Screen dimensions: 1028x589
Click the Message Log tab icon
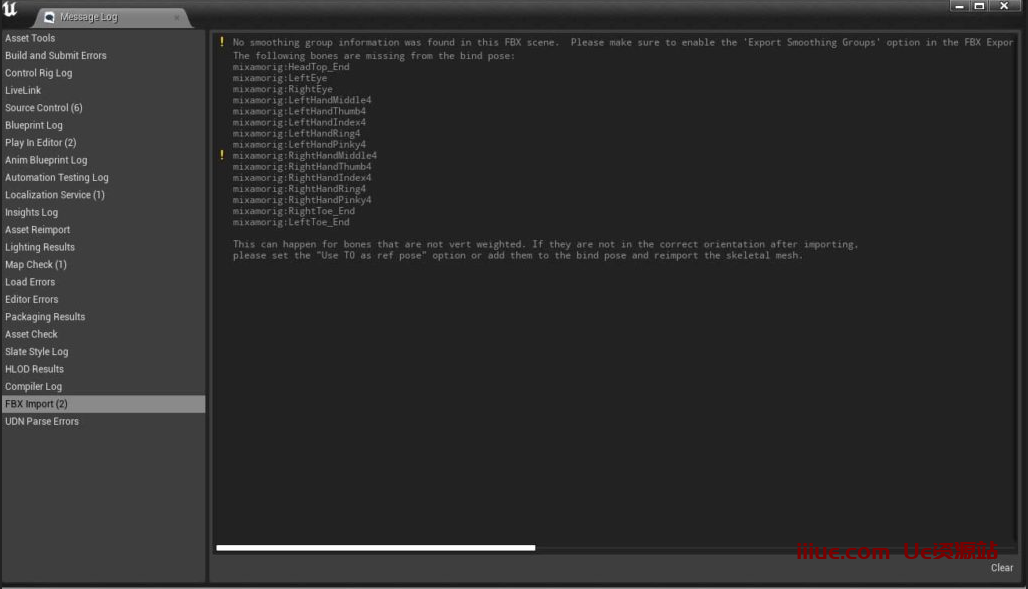[x=49, y=17]
